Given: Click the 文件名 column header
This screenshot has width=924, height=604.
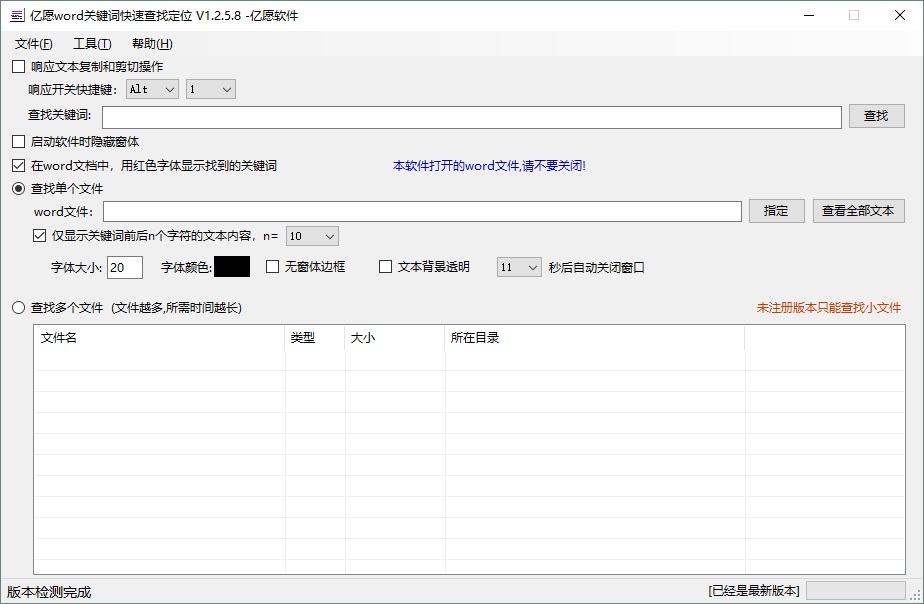Looking at the screenshot, I should (159, 338).
